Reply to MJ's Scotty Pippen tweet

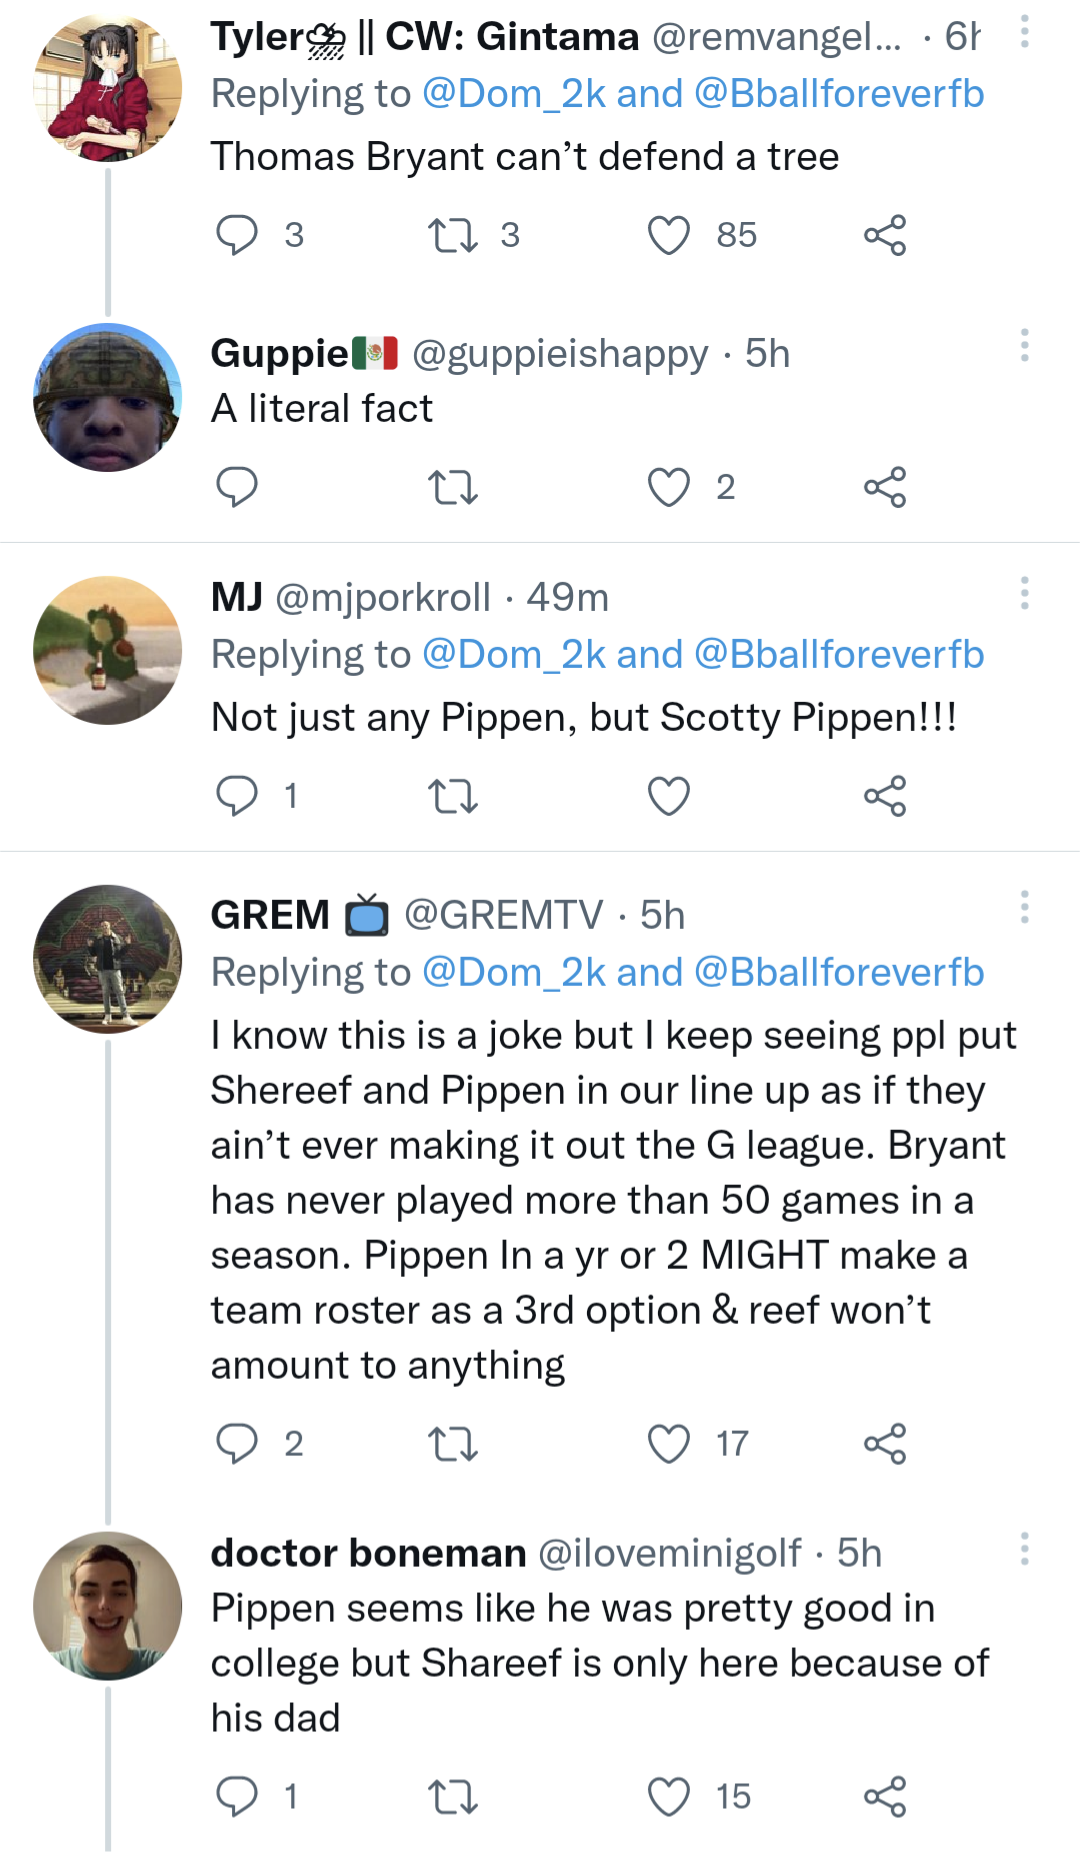point(237,797)
